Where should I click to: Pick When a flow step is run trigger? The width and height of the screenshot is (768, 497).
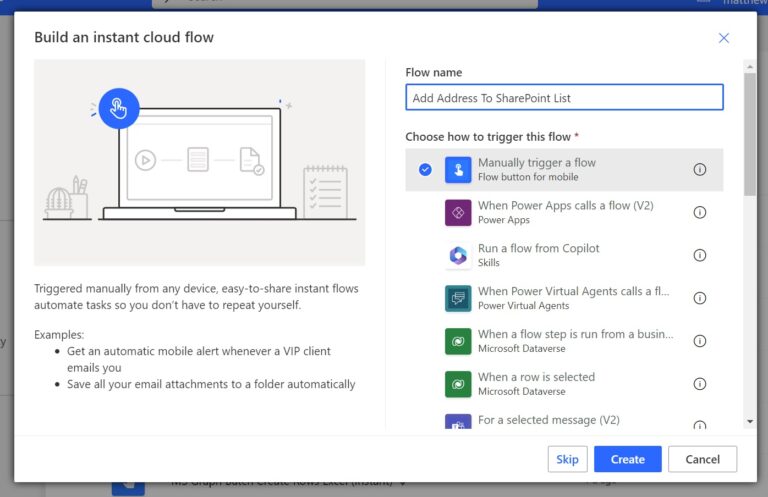pyautogui.click(x=575, y=335)
